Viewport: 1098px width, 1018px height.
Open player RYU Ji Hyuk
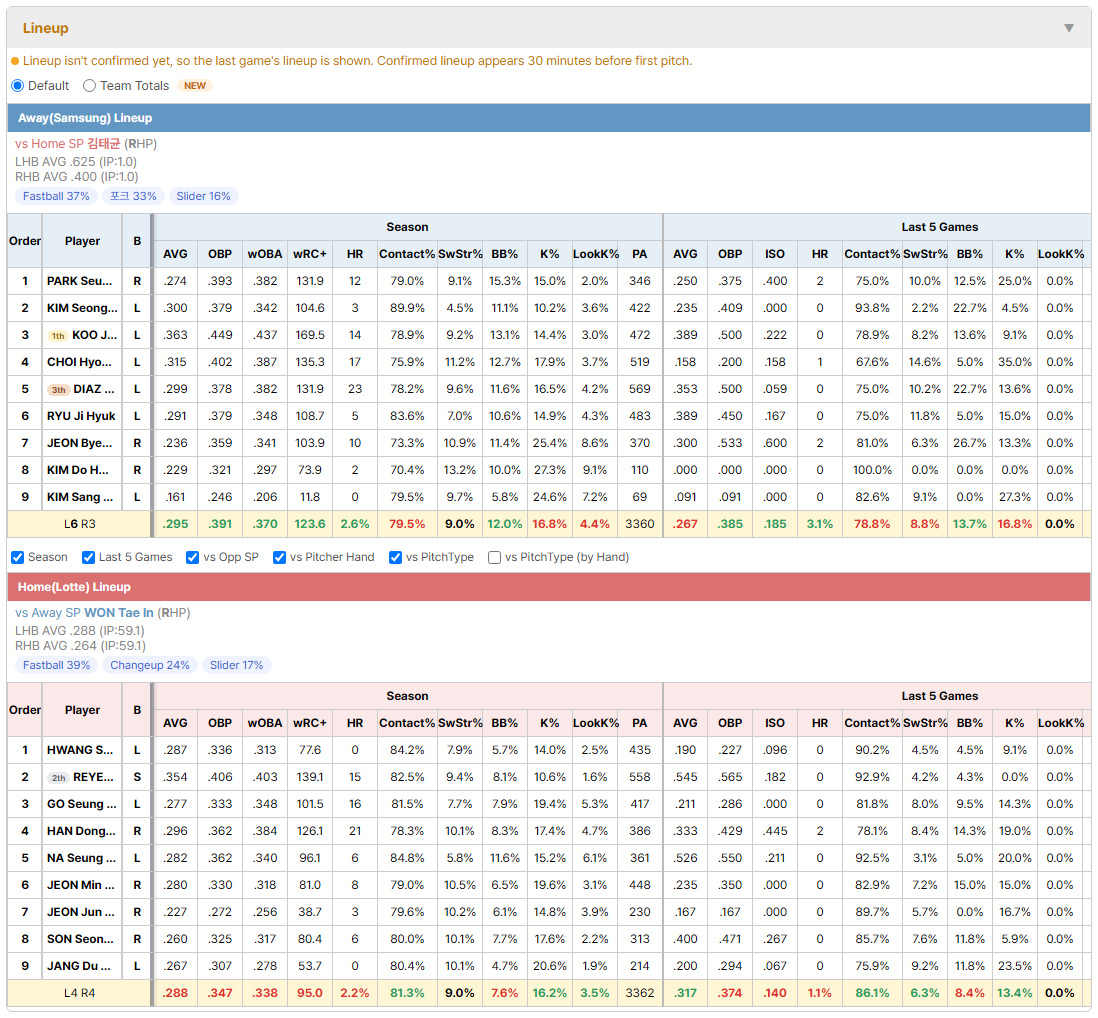click(81, 416)
